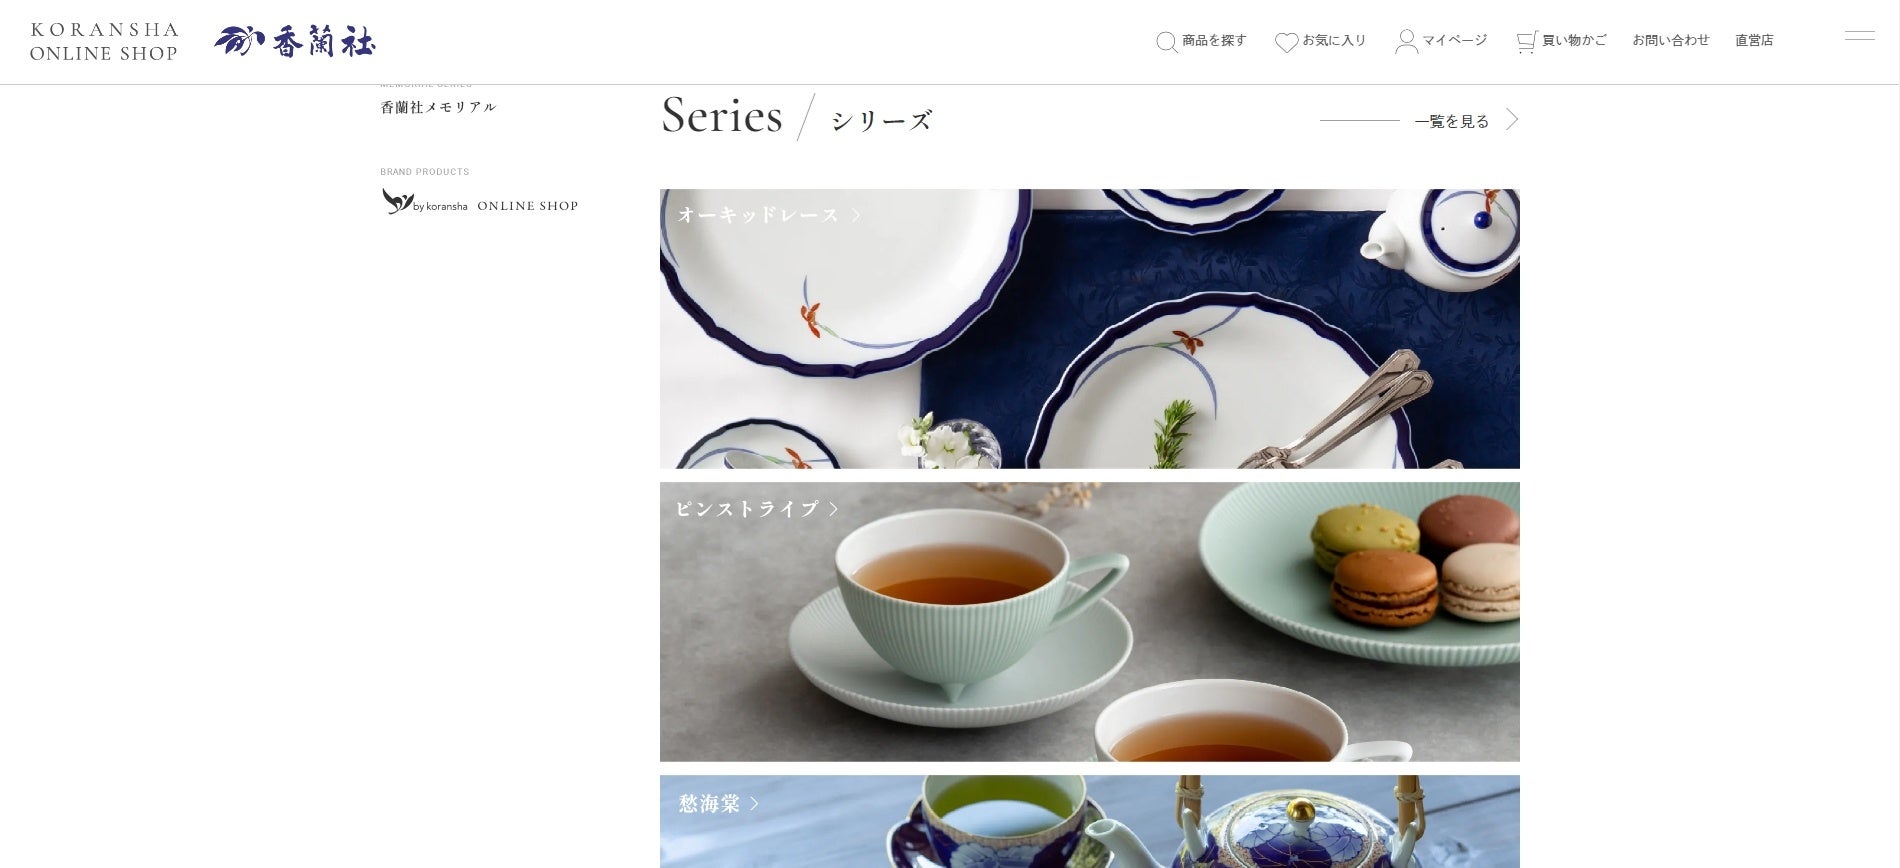Click the search magnifier icon
1900x868 pixels.
[1166, 42]
